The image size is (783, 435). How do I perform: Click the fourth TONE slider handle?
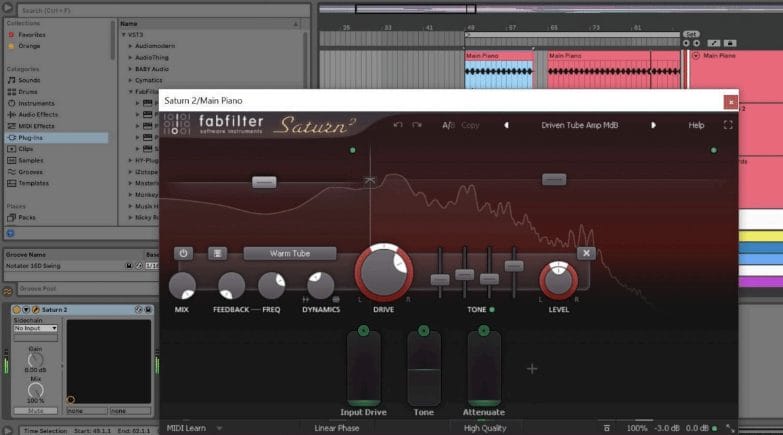pos(514,266)
